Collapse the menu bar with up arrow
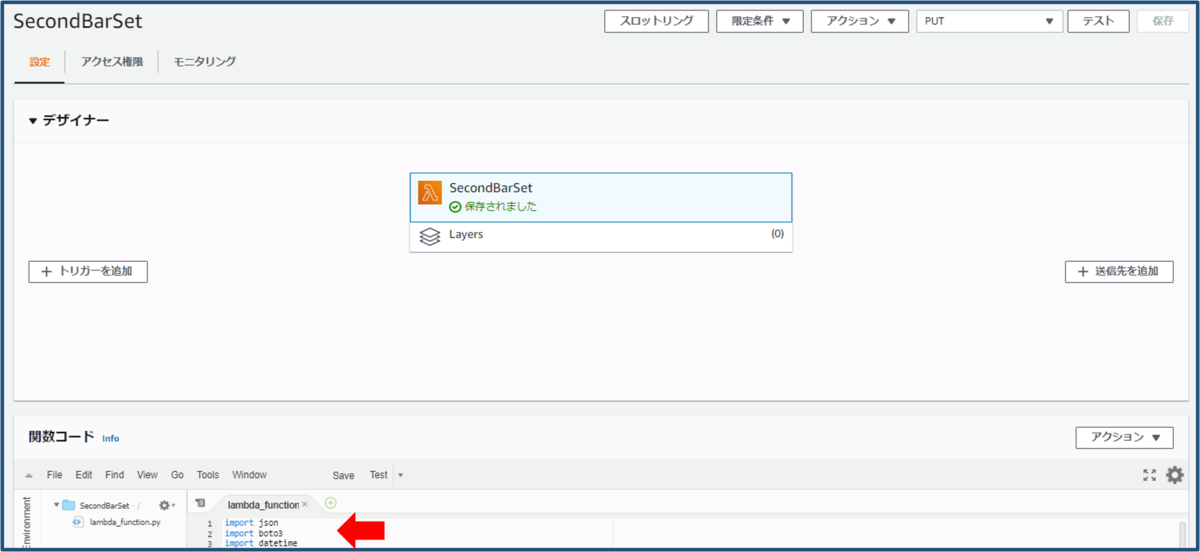 pos(28,476)
